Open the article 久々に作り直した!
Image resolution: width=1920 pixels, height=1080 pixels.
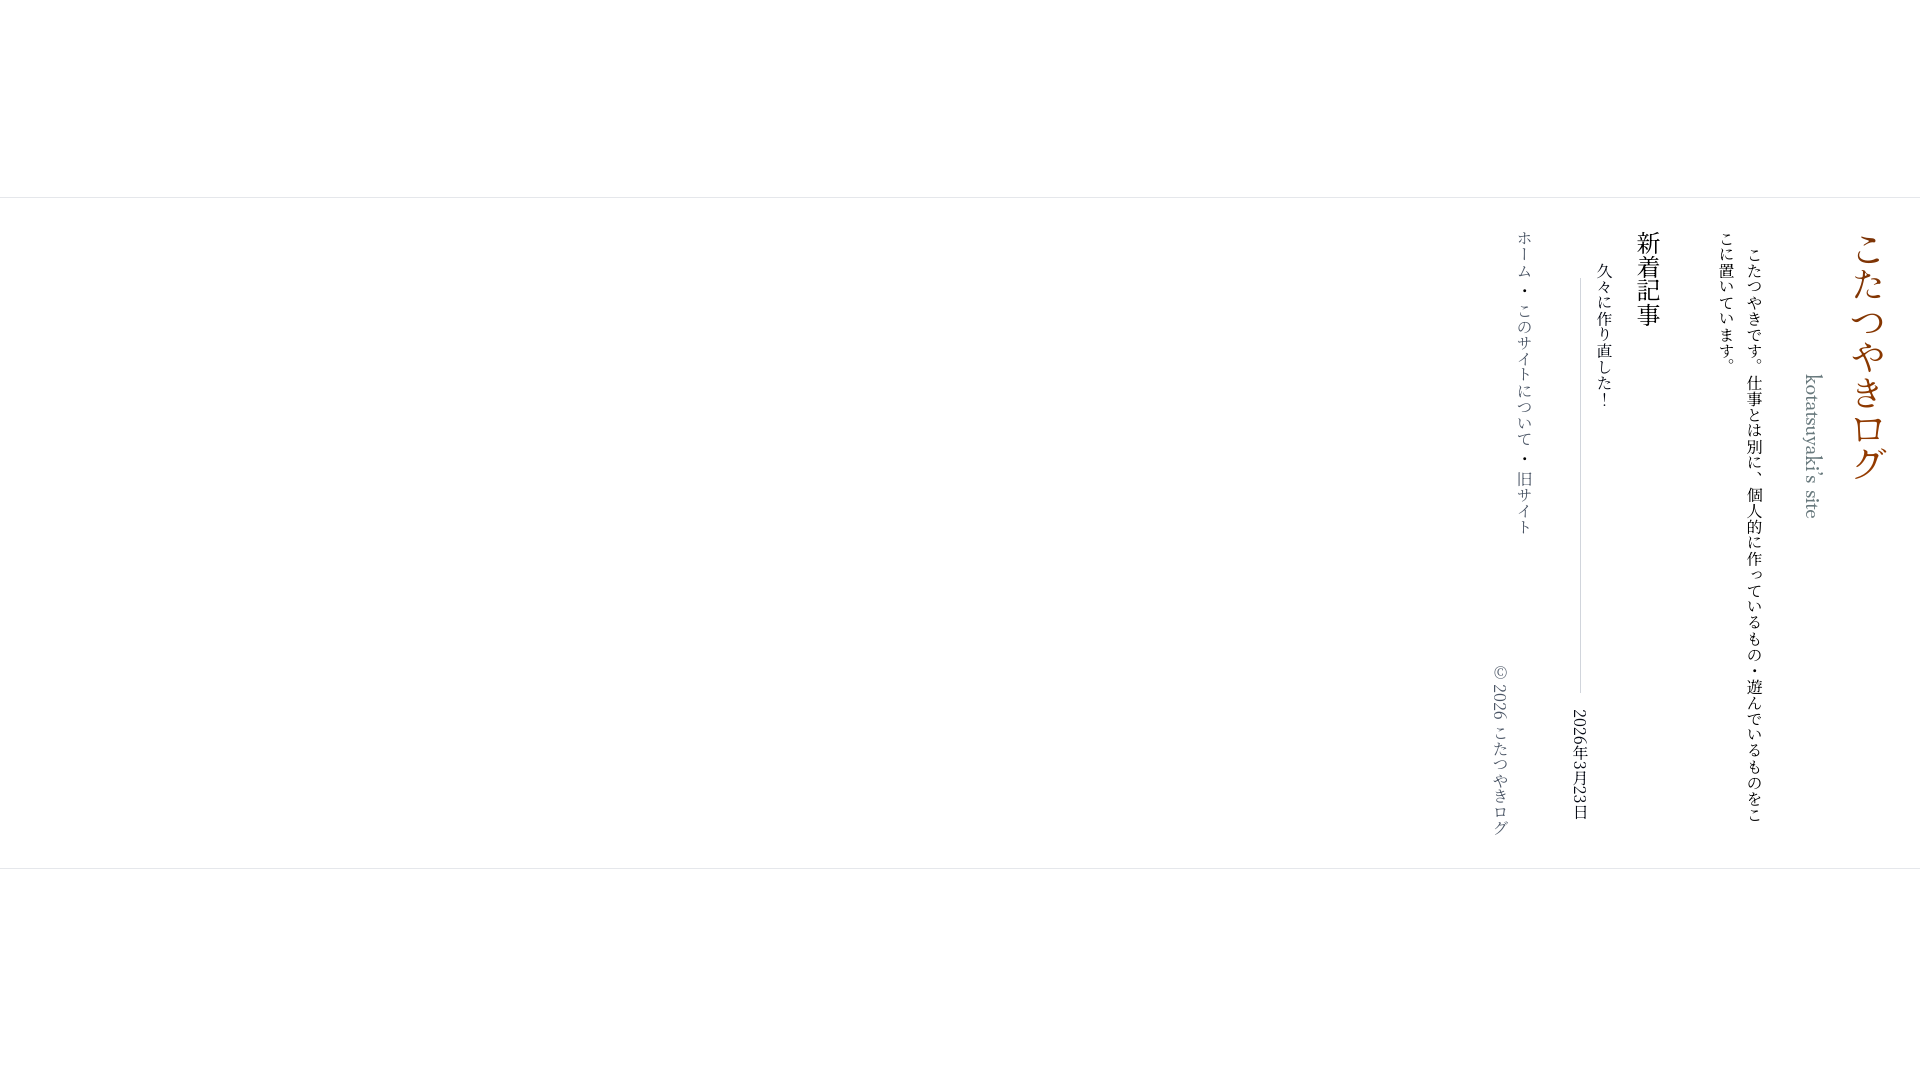1605,335
